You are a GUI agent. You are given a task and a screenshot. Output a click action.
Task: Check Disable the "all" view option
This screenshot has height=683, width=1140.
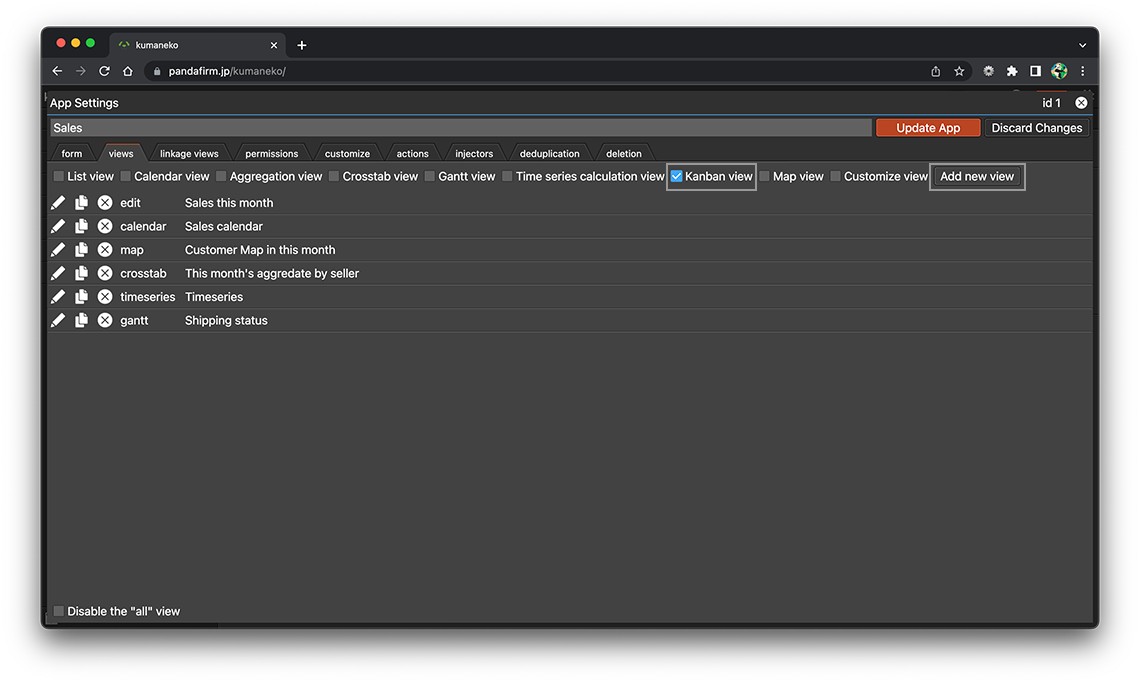tap(59, 611)
